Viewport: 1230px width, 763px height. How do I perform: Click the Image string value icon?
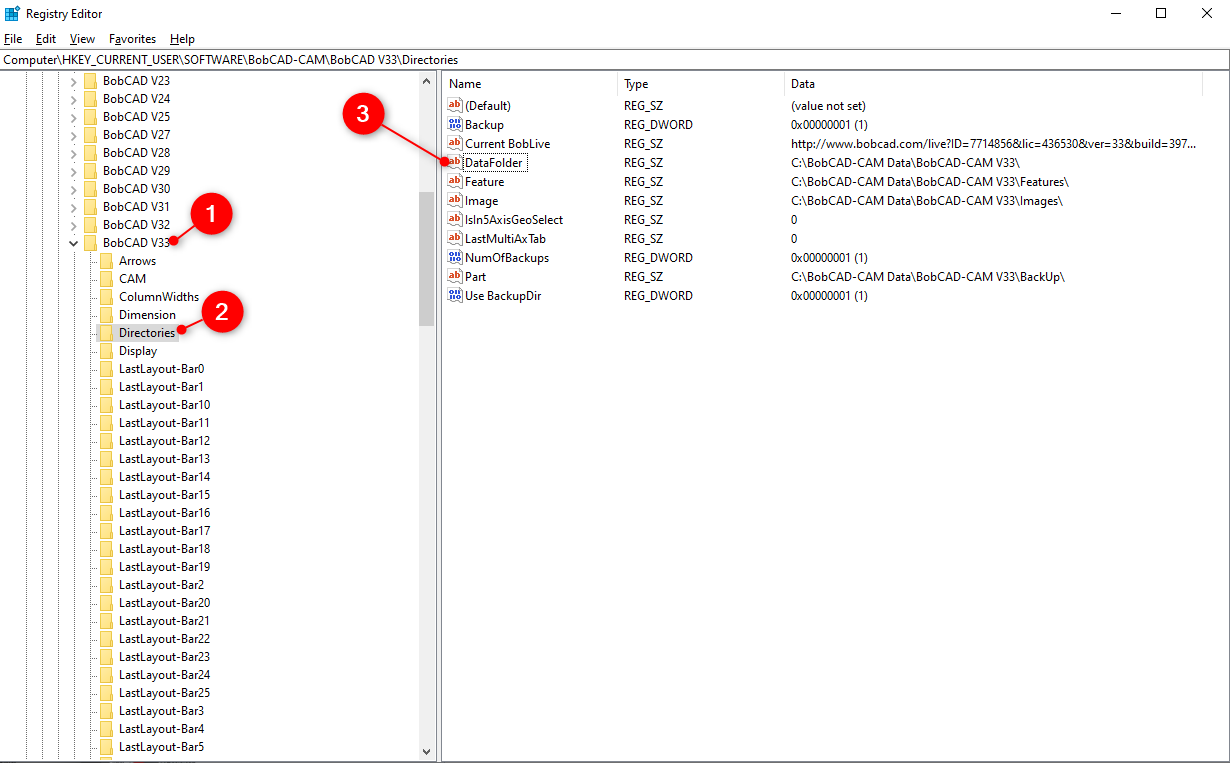455,200
